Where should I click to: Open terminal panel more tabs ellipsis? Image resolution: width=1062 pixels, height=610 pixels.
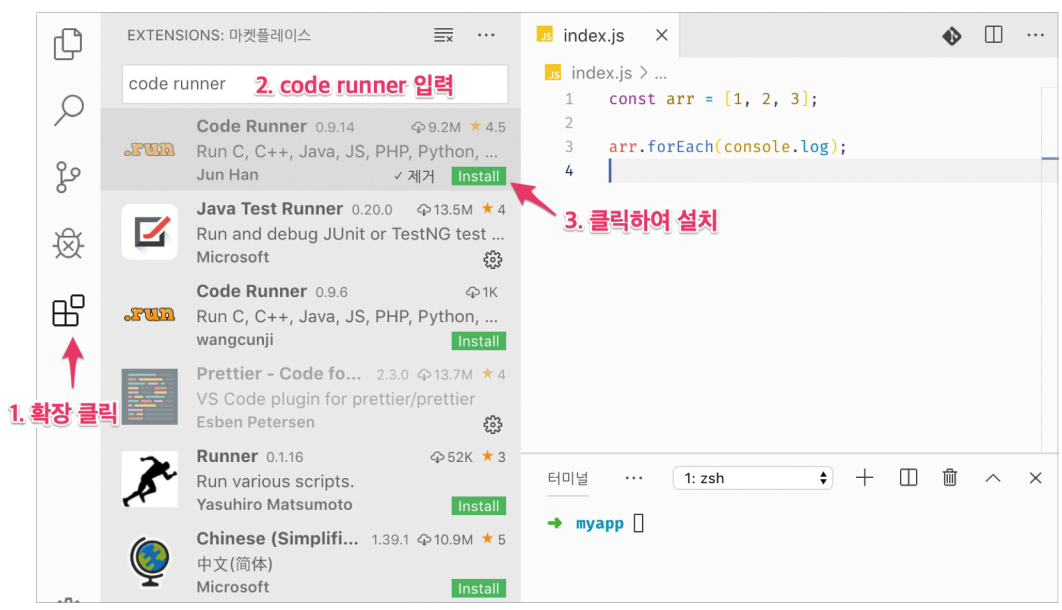pos(634,478)
